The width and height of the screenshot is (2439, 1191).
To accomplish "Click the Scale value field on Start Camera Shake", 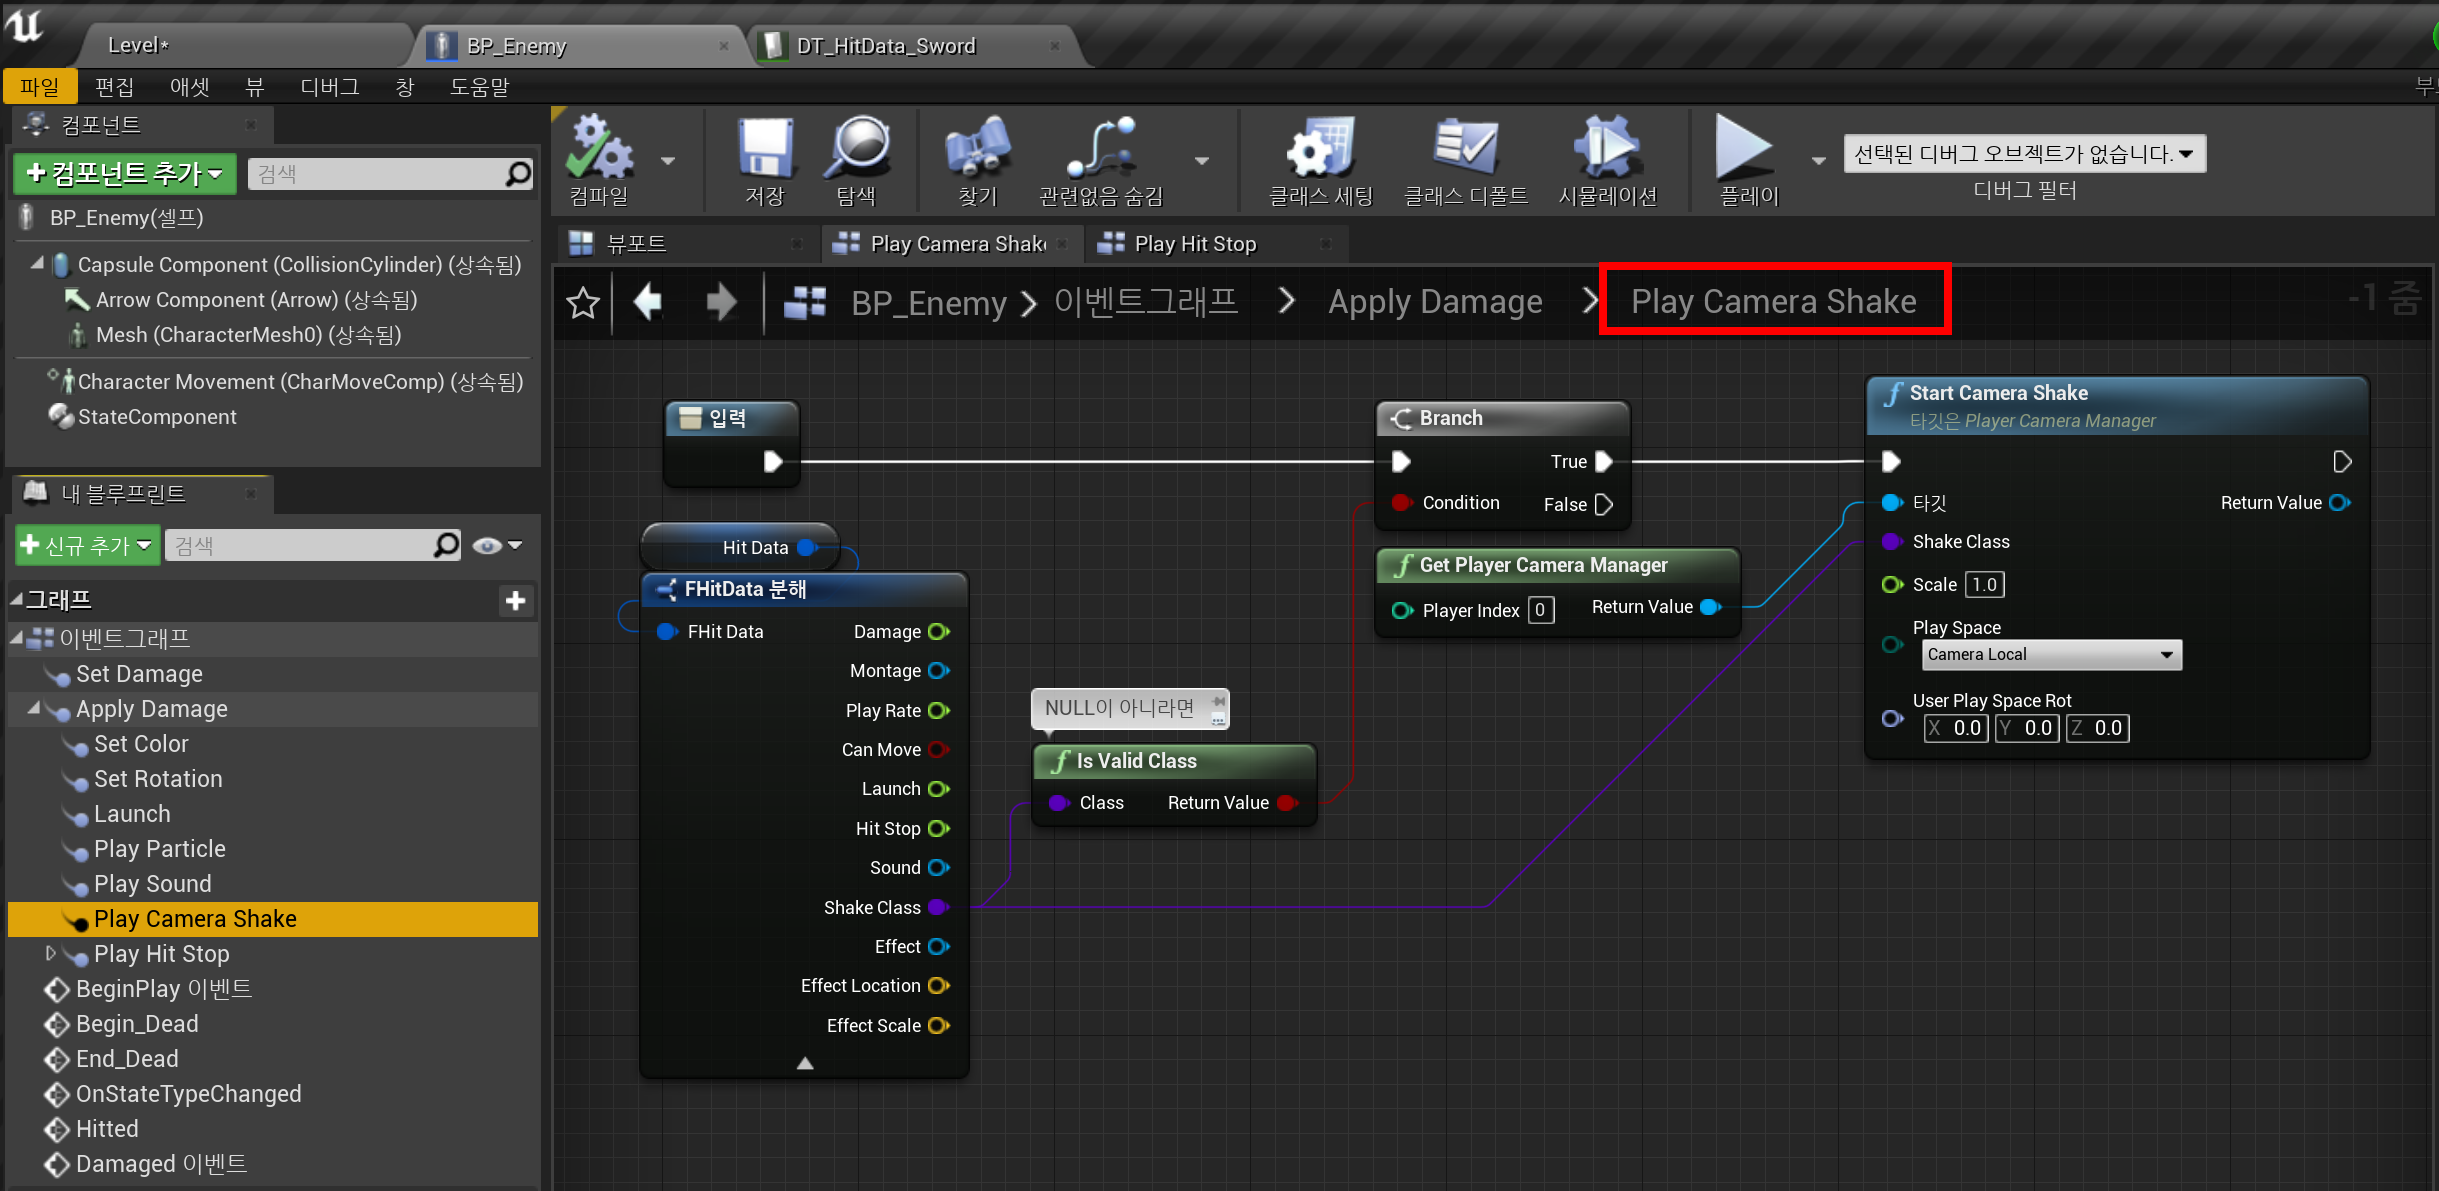I will pyautogui.click(x=1984, y=585).
